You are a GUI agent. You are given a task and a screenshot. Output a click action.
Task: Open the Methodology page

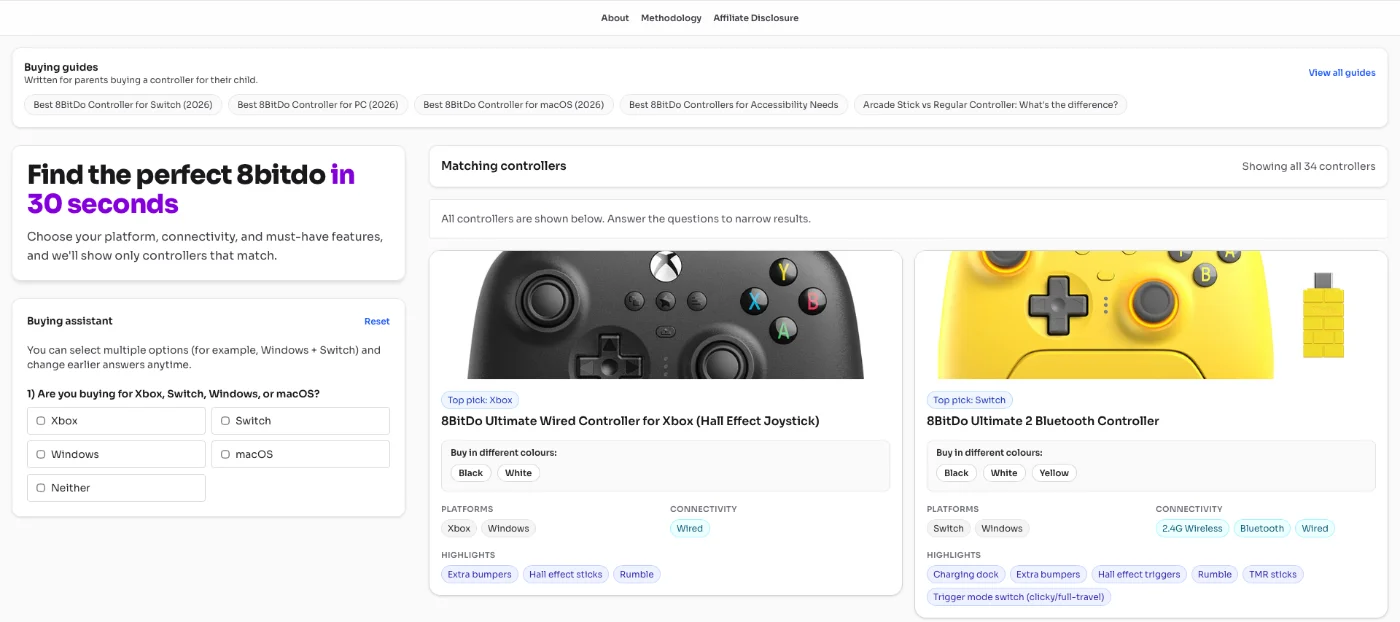point(671,18)
